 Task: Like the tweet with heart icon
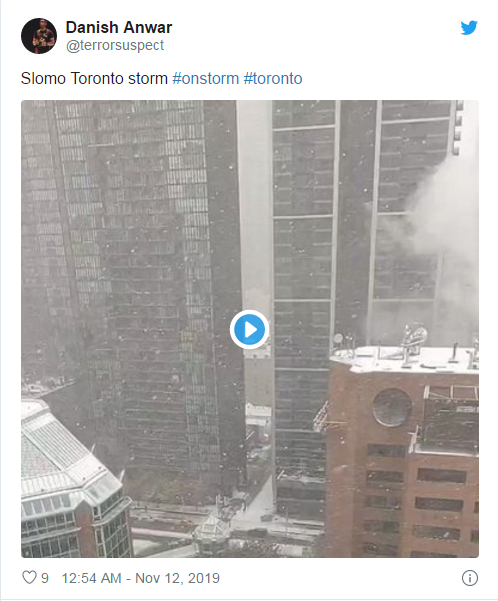coord(29,578)
